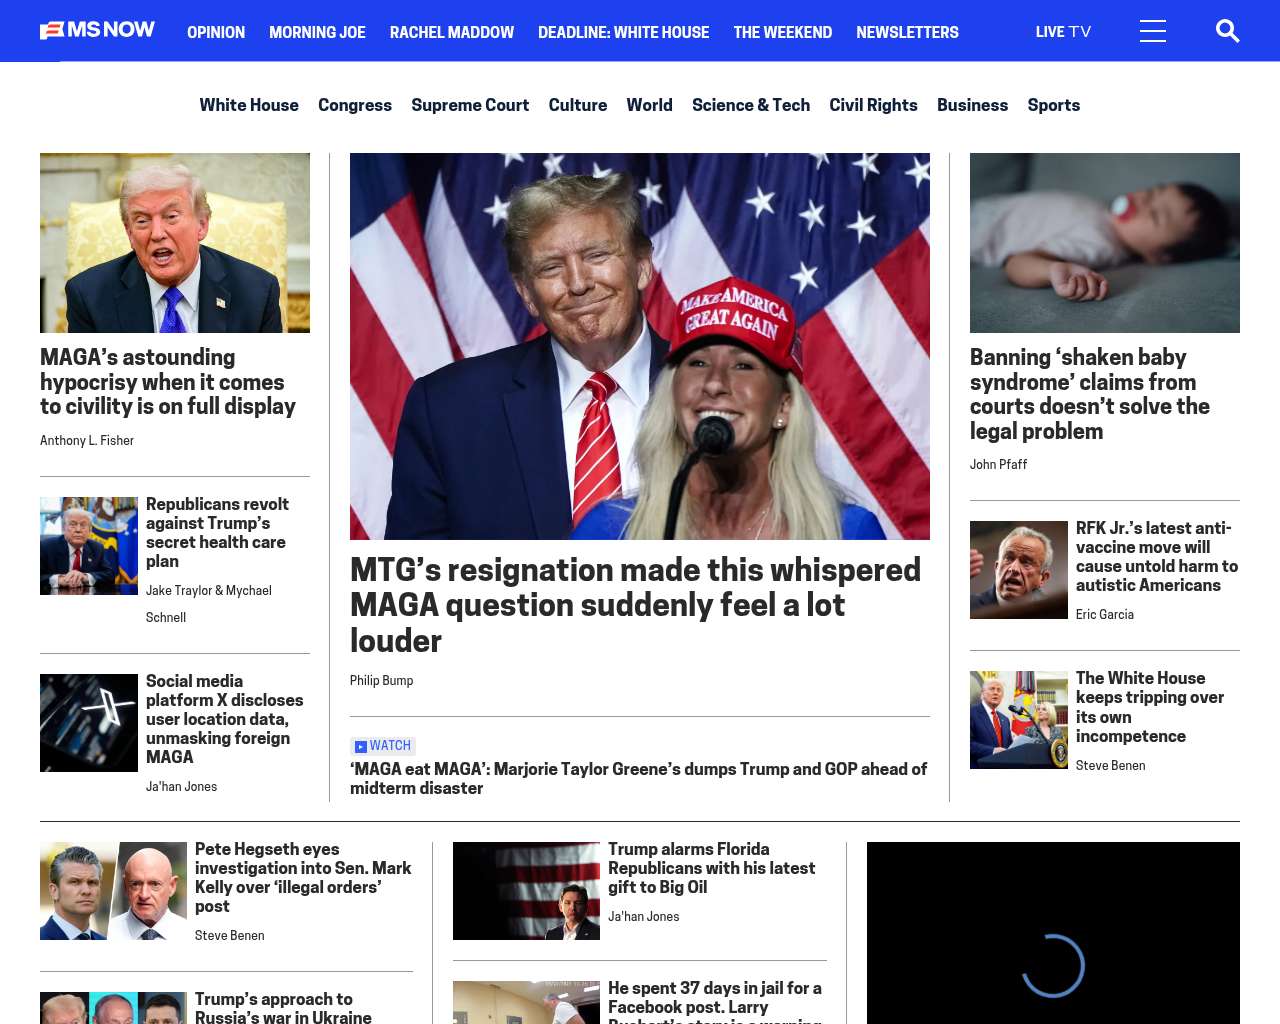Viewport: 1280px width, 1024px height.
Task: Go to World news topic
Action: click(x=649, y=105)
